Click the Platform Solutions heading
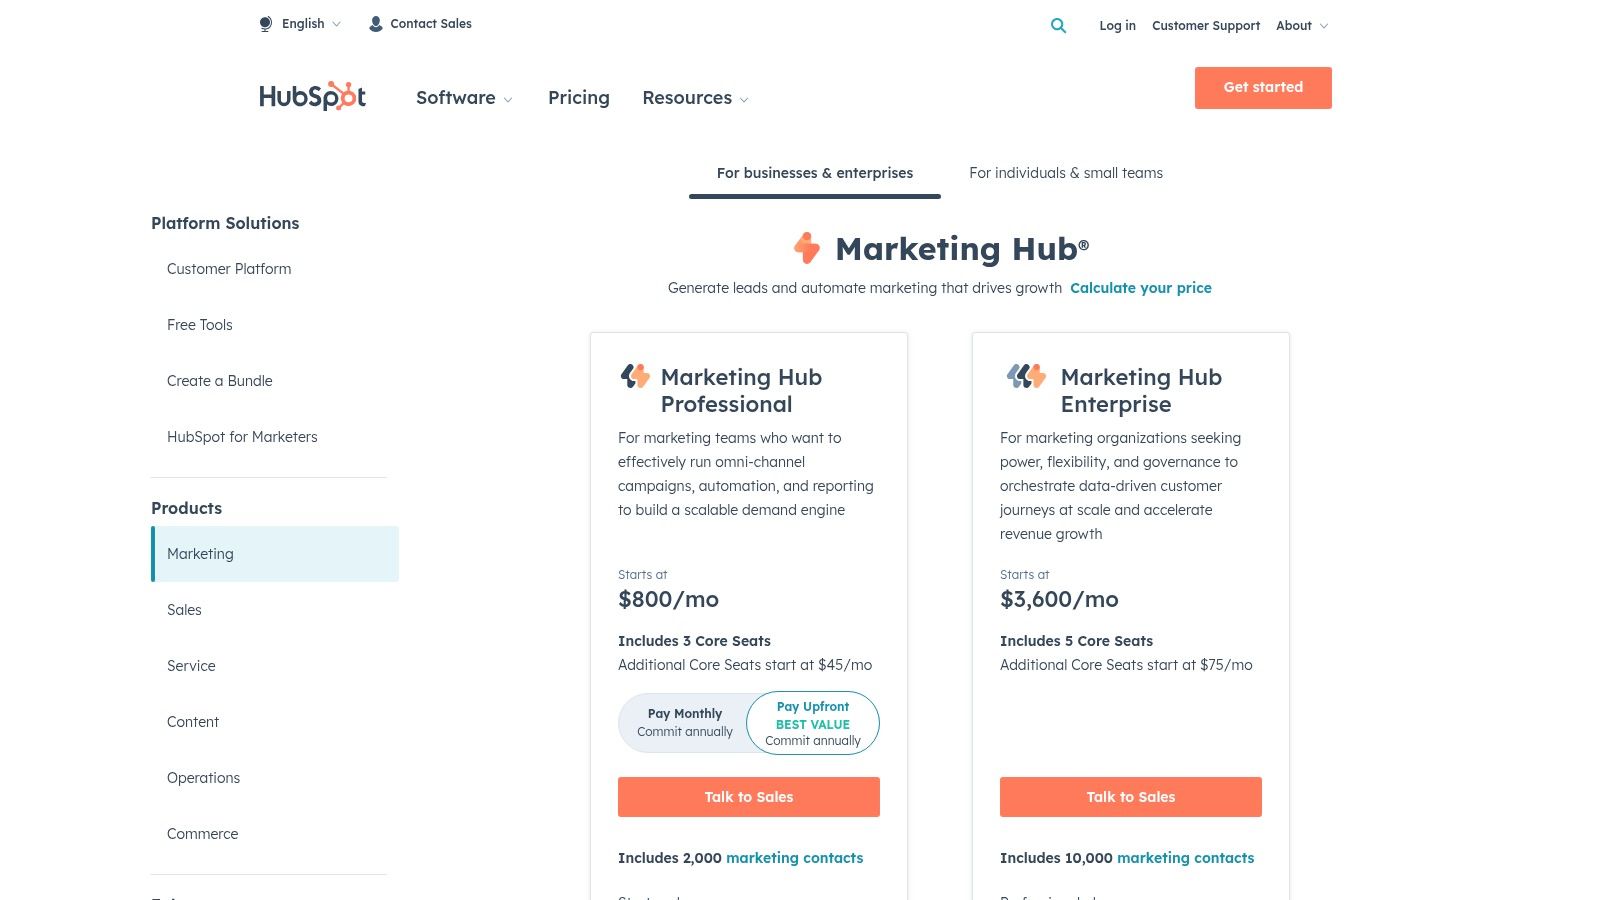Viewport: 1600px width, 900px height. [225, 223]
